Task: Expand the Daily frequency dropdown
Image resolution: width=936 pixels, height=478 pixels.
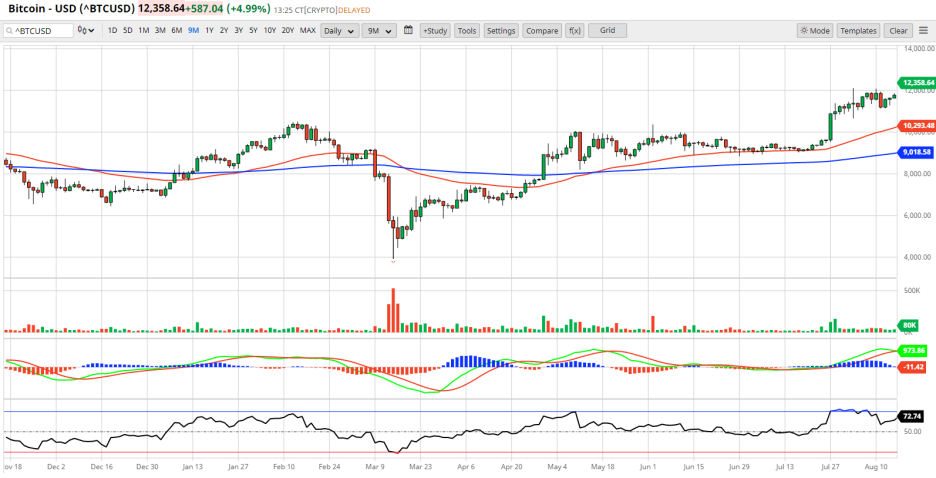Action: click(340, 30)
